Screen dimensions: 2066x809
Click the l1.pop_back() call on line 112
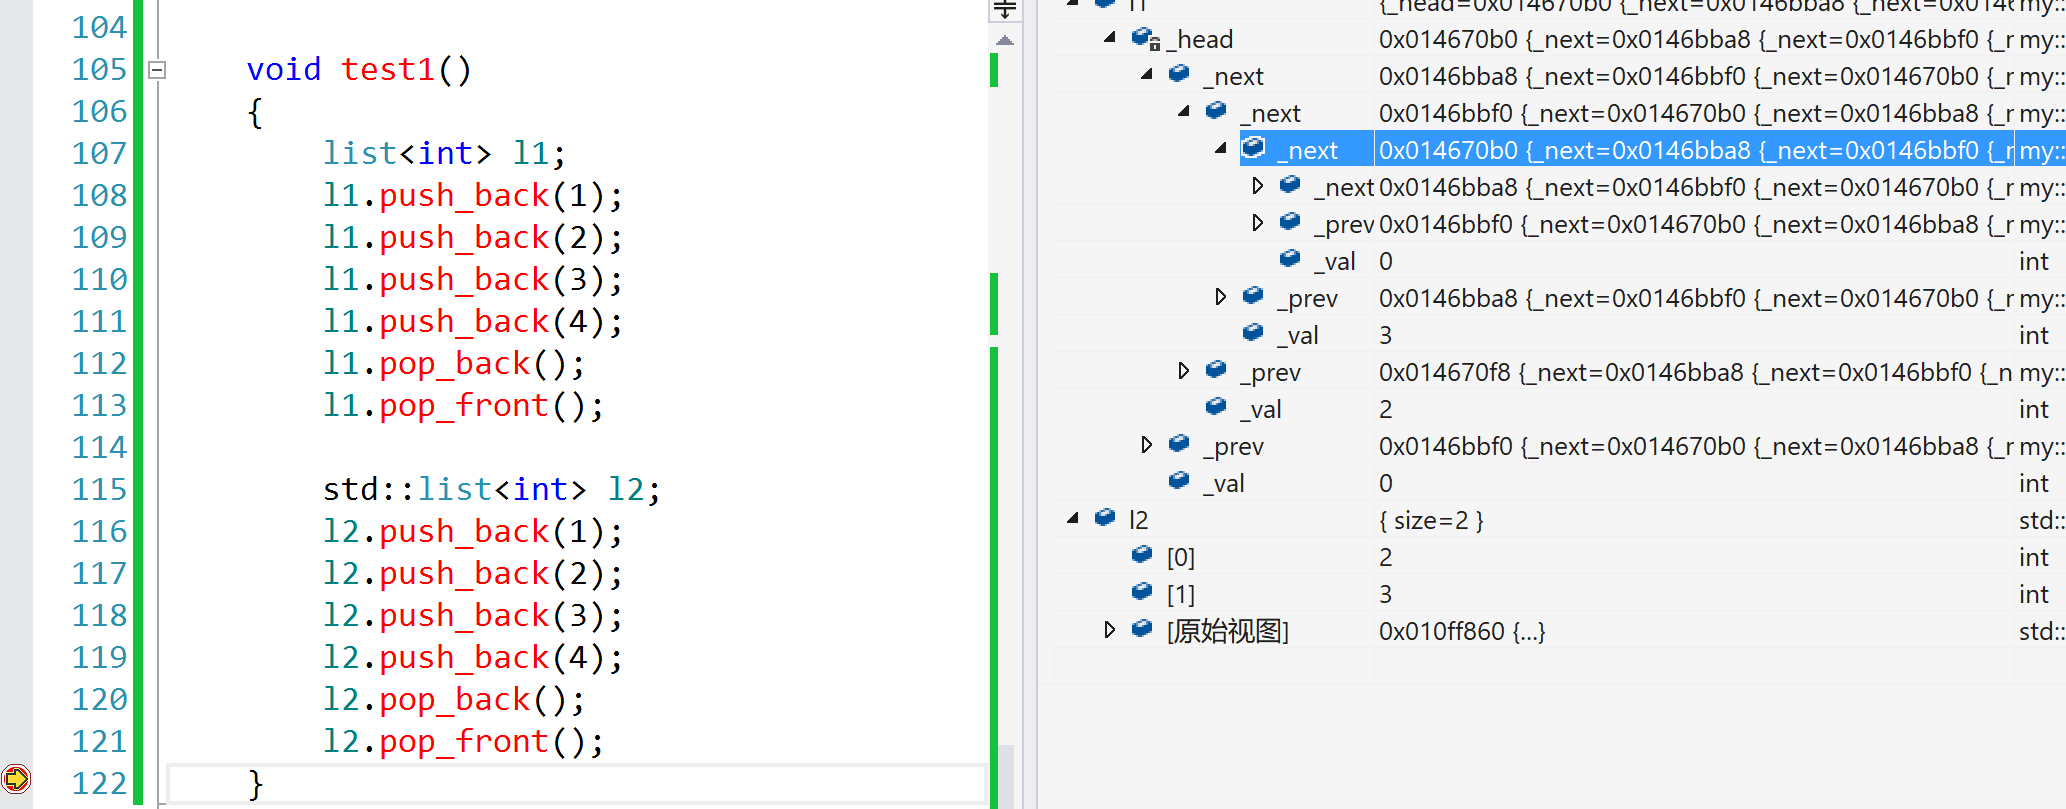(x=453, y=364)
